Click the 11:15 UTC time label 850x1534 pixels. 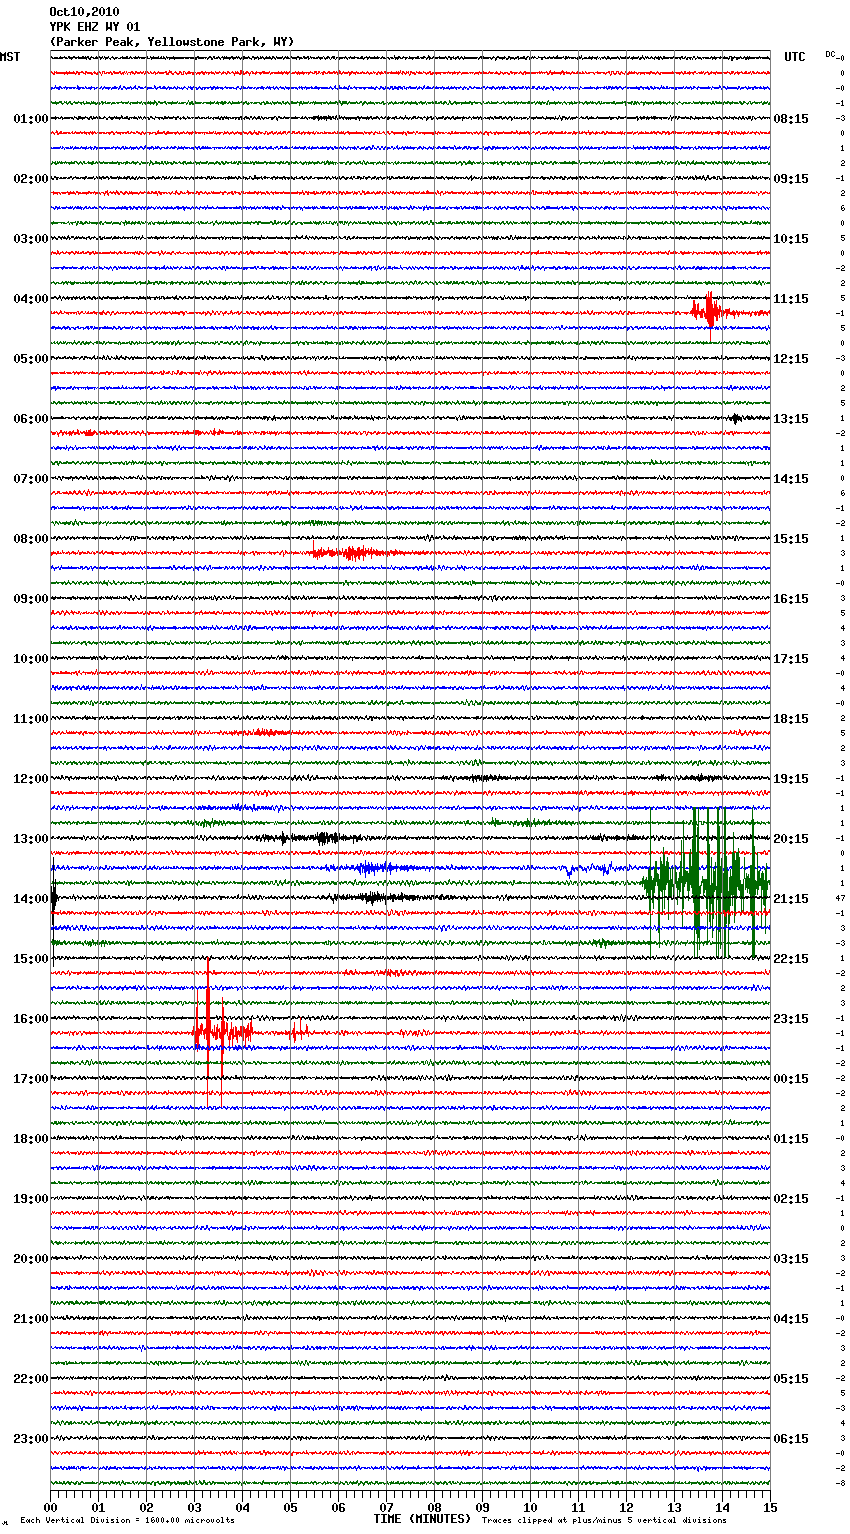[x=791, y=299]
